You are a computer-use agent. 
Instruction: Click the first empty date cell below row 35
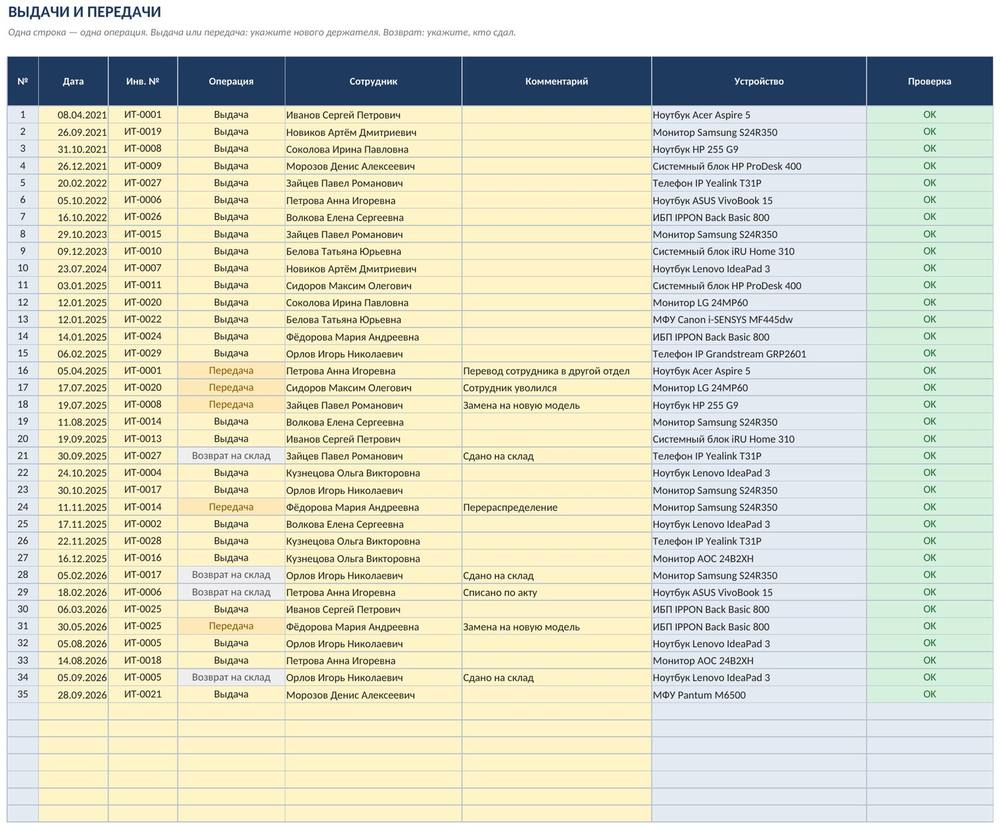point(73,712)
